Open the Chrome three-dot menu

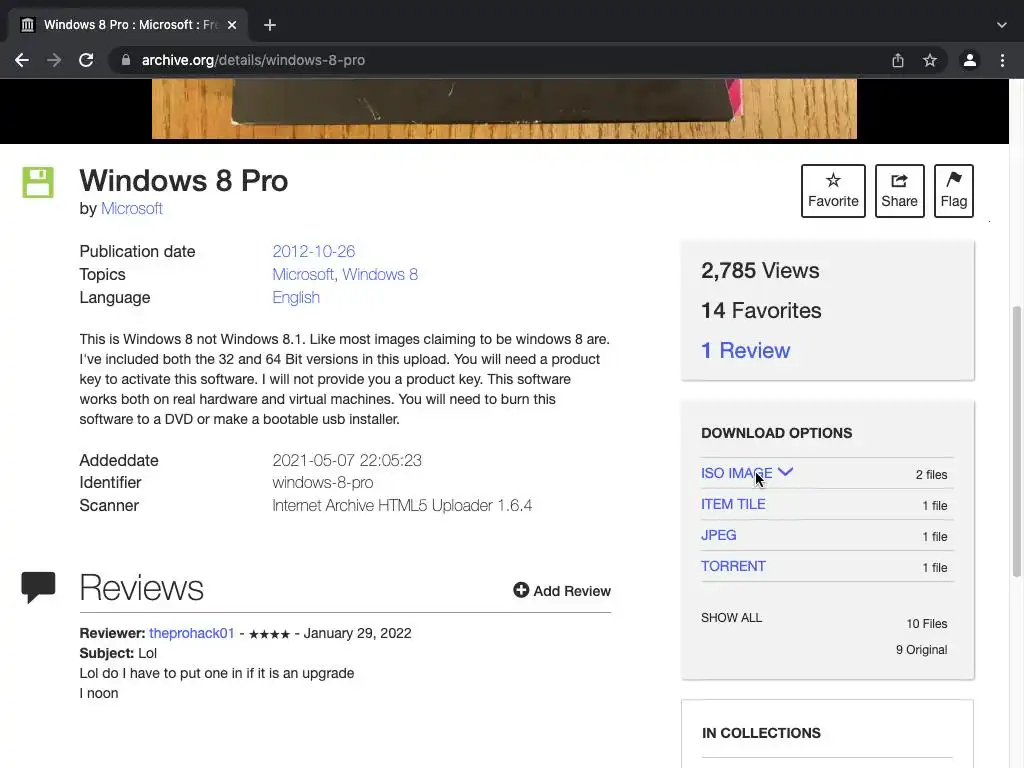1002,60
